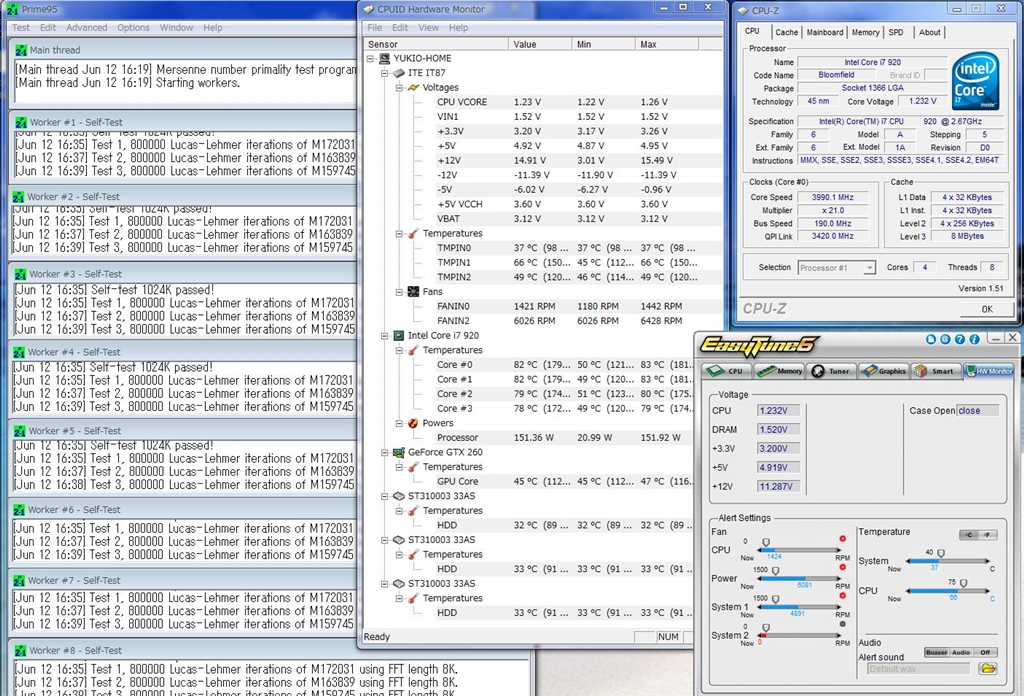Open EasyTune6 first round header icon
The image size is (1024, 696).
[x=931, y=339]
